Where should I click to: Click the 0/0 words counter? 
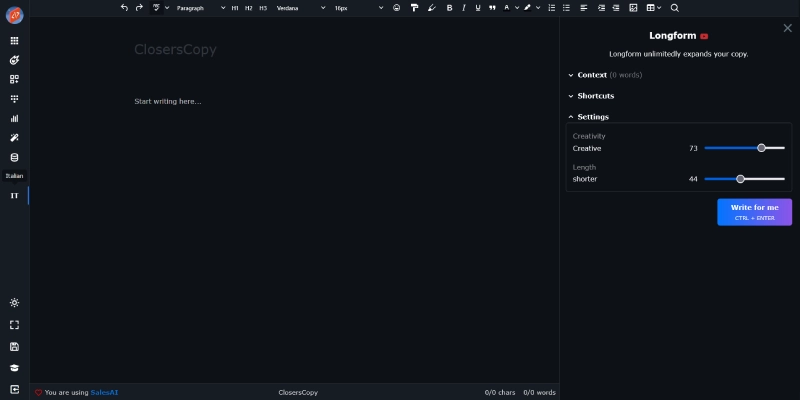(x=539, y=392)
